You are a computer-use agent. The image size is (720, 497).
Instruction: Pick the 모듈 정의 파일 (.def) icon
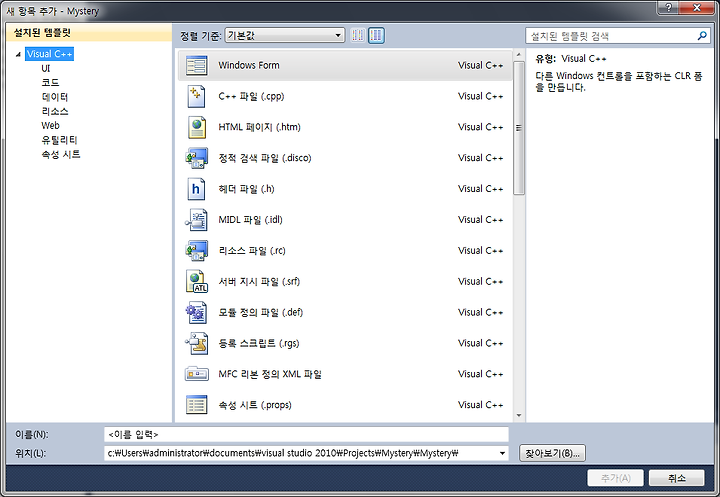197,312
